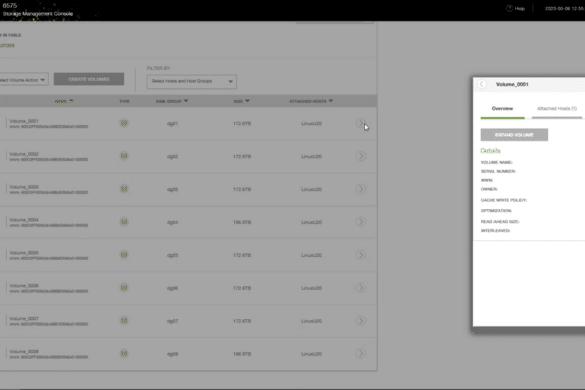Click type icon for Volume_0001 row

pos(124,123)
